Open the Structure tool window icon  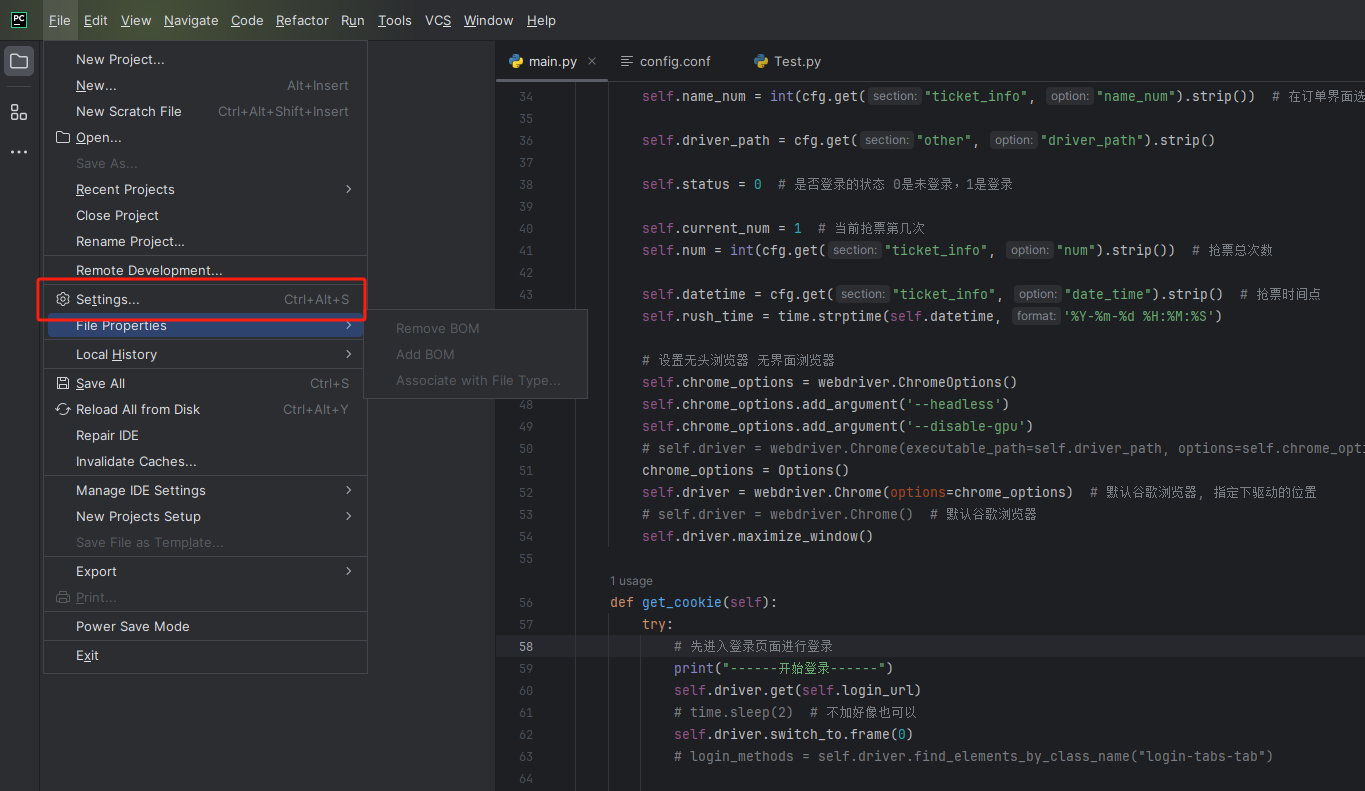[19, 112]
